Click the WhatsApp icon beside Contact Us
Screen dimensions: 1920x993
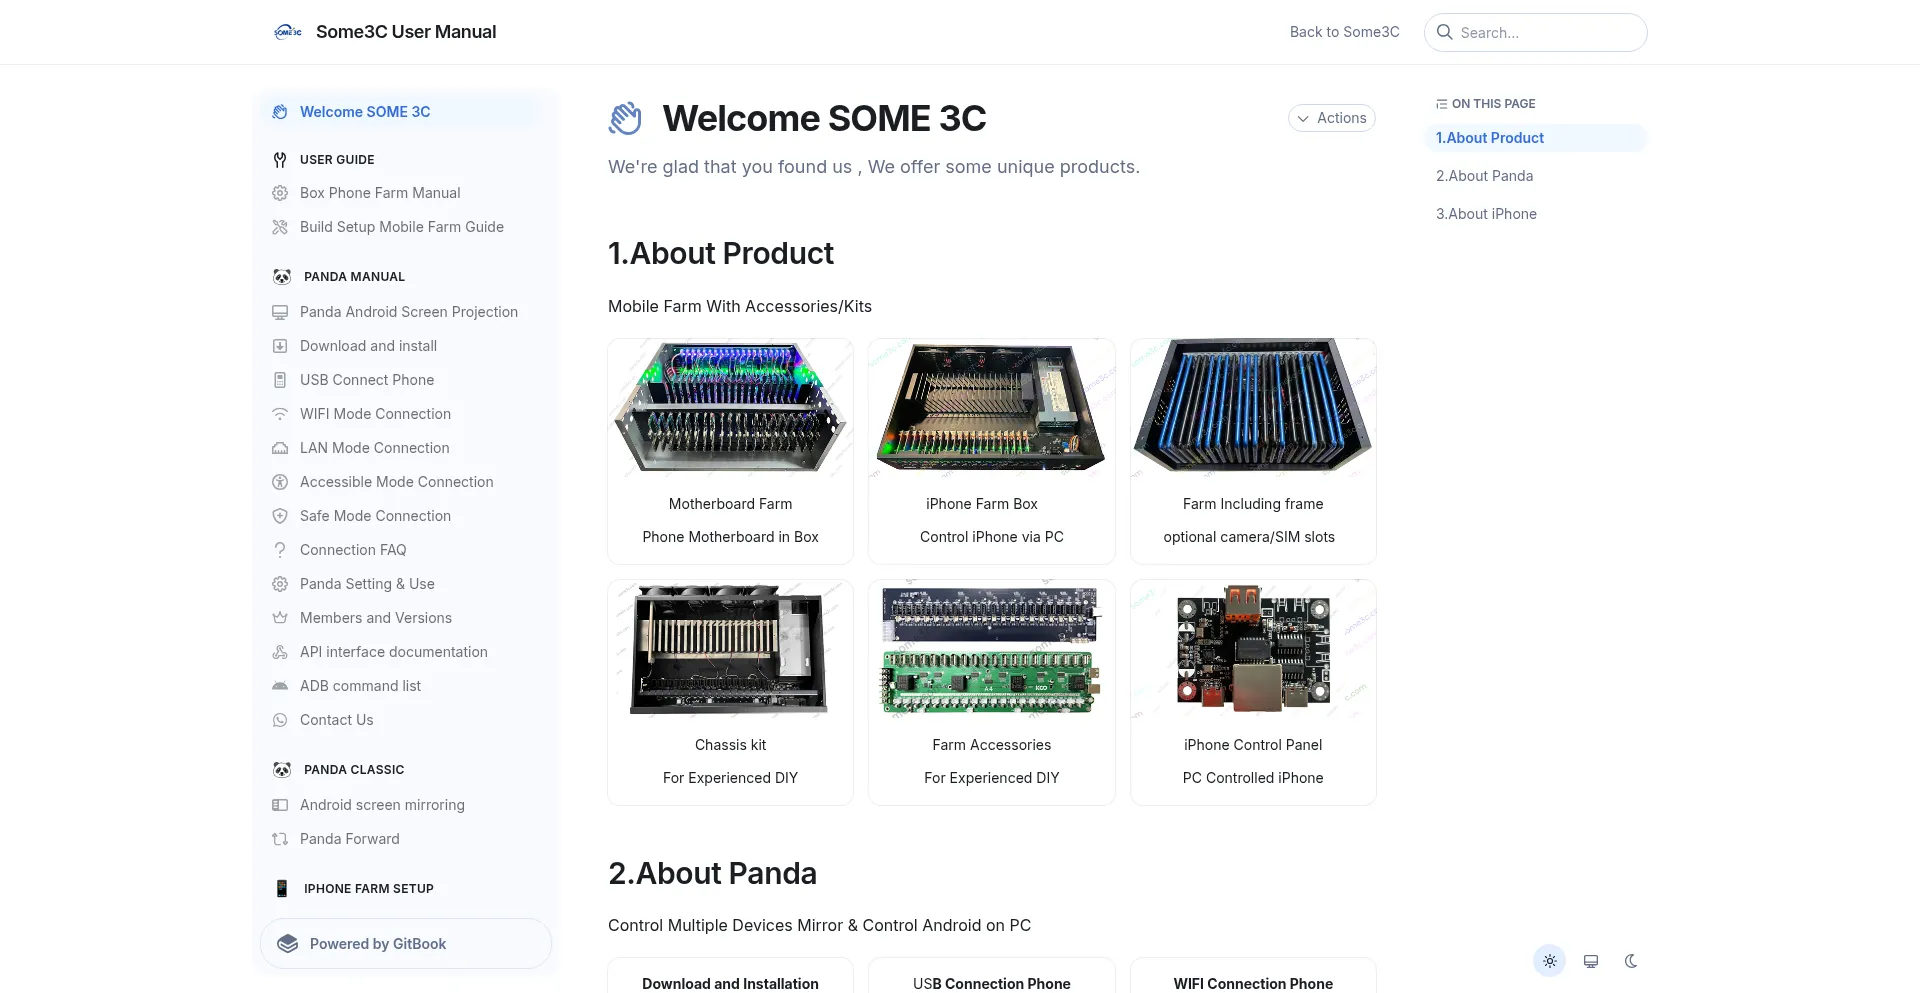280,720
